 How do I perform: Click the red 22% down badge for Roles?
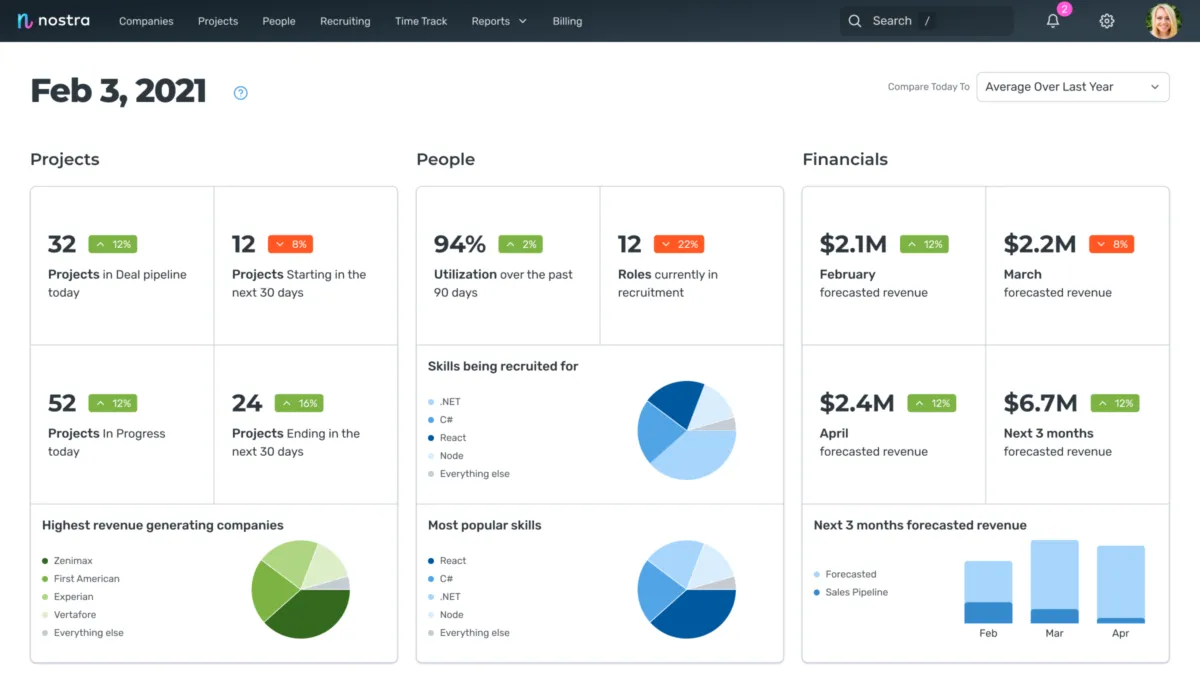679,244
